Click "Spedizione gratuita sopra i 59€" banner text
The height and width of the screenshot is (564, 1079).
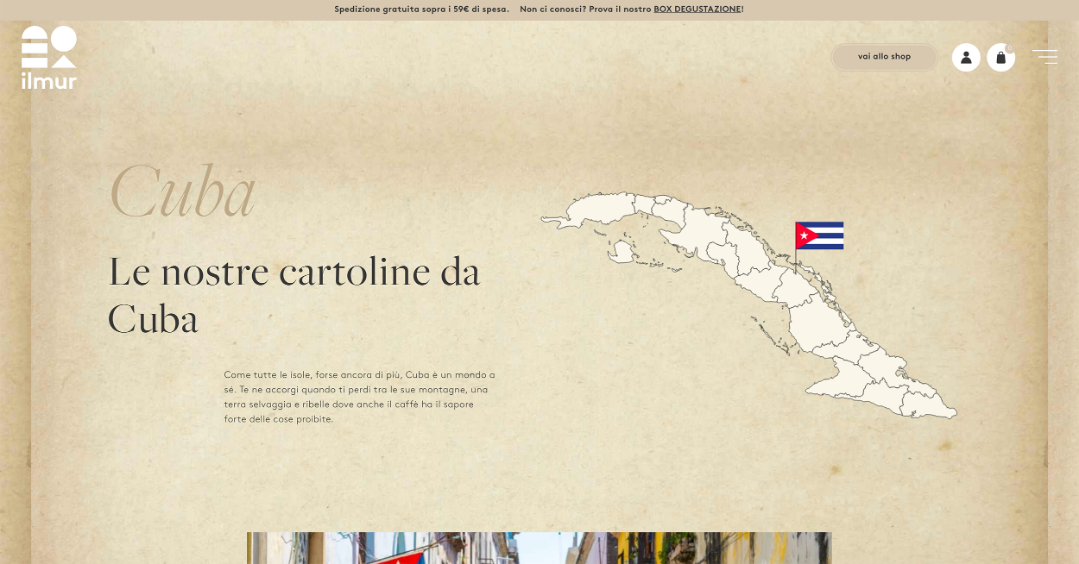pos(421,9)
